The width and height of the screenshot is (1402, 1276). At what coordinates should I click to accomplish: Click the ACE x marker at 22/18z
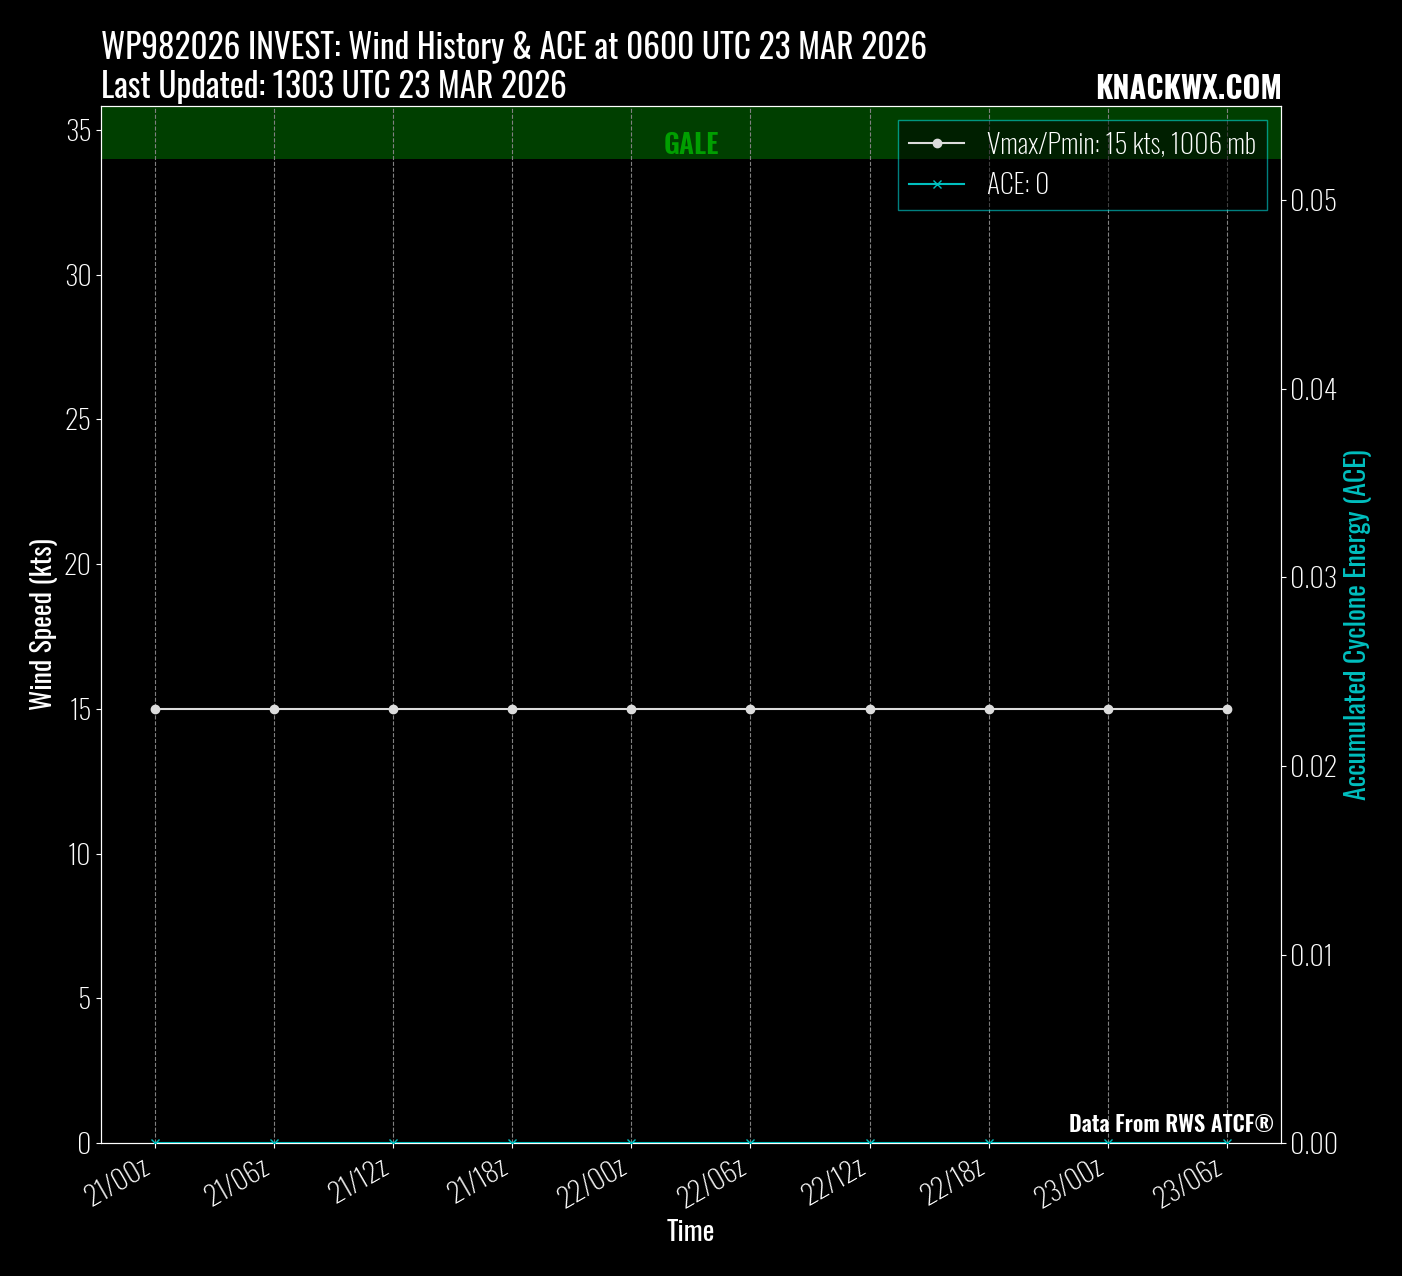[x=989, y=1142]
